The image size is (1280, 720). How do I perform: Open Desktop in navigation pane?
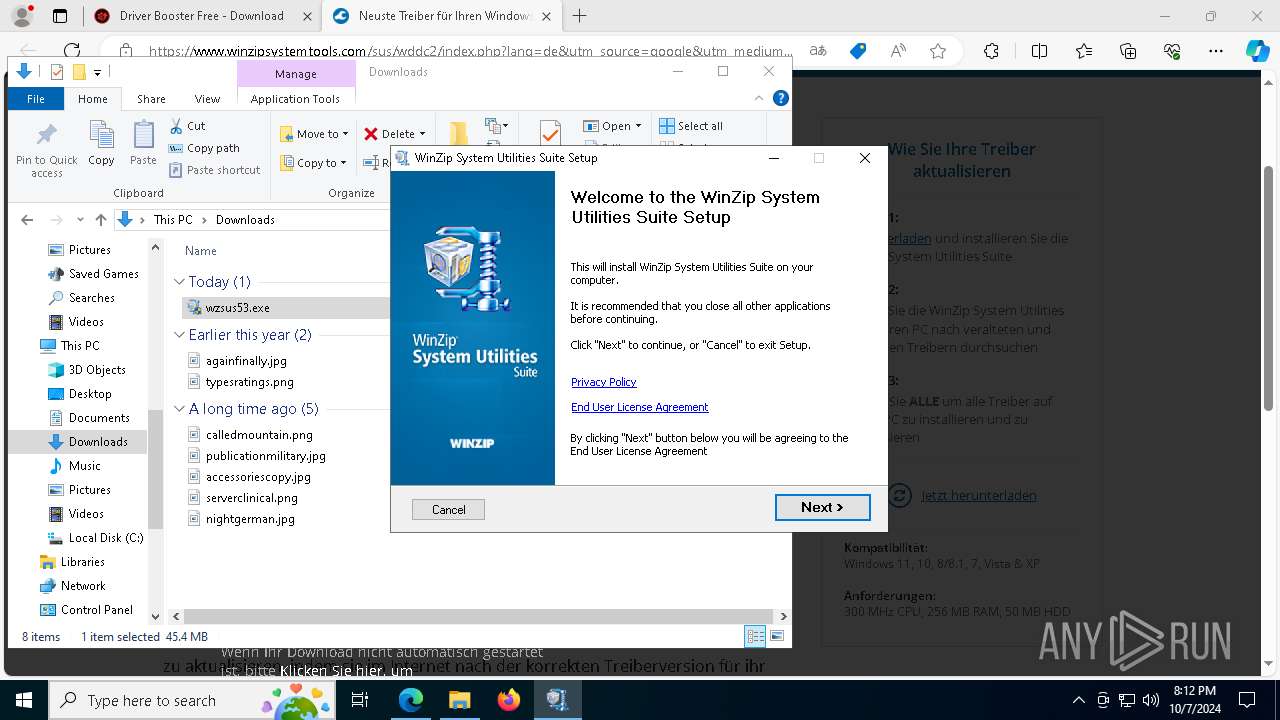(90, 394)
